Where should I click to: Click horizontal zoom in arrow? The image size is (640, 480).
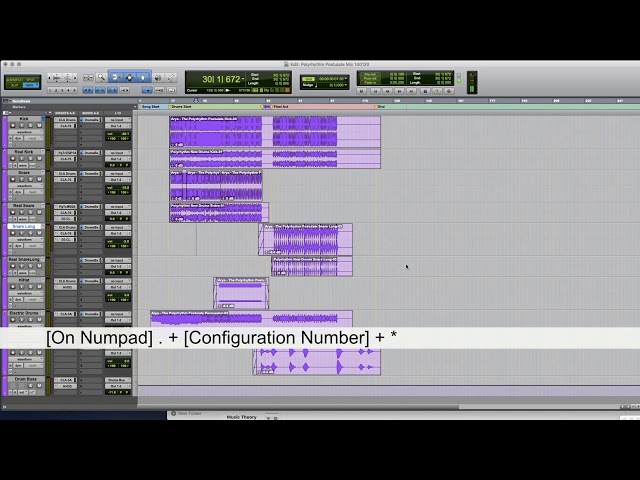75,77
